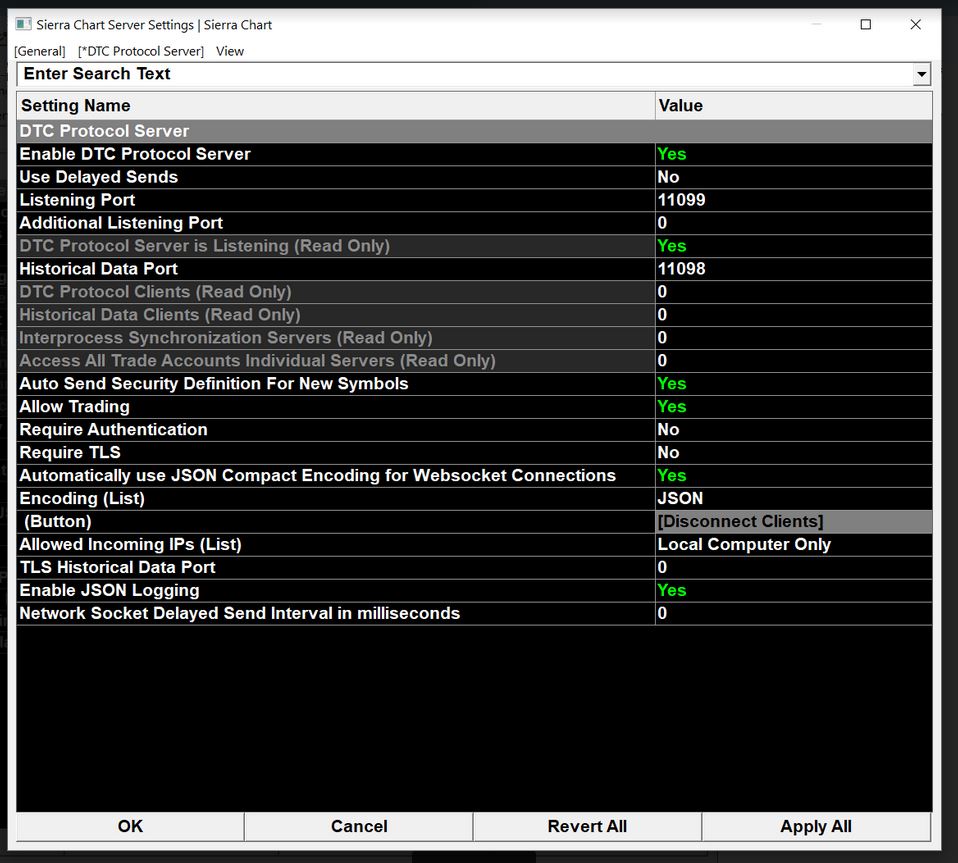Toggle Require Authentication value No

tap(794, 429)
